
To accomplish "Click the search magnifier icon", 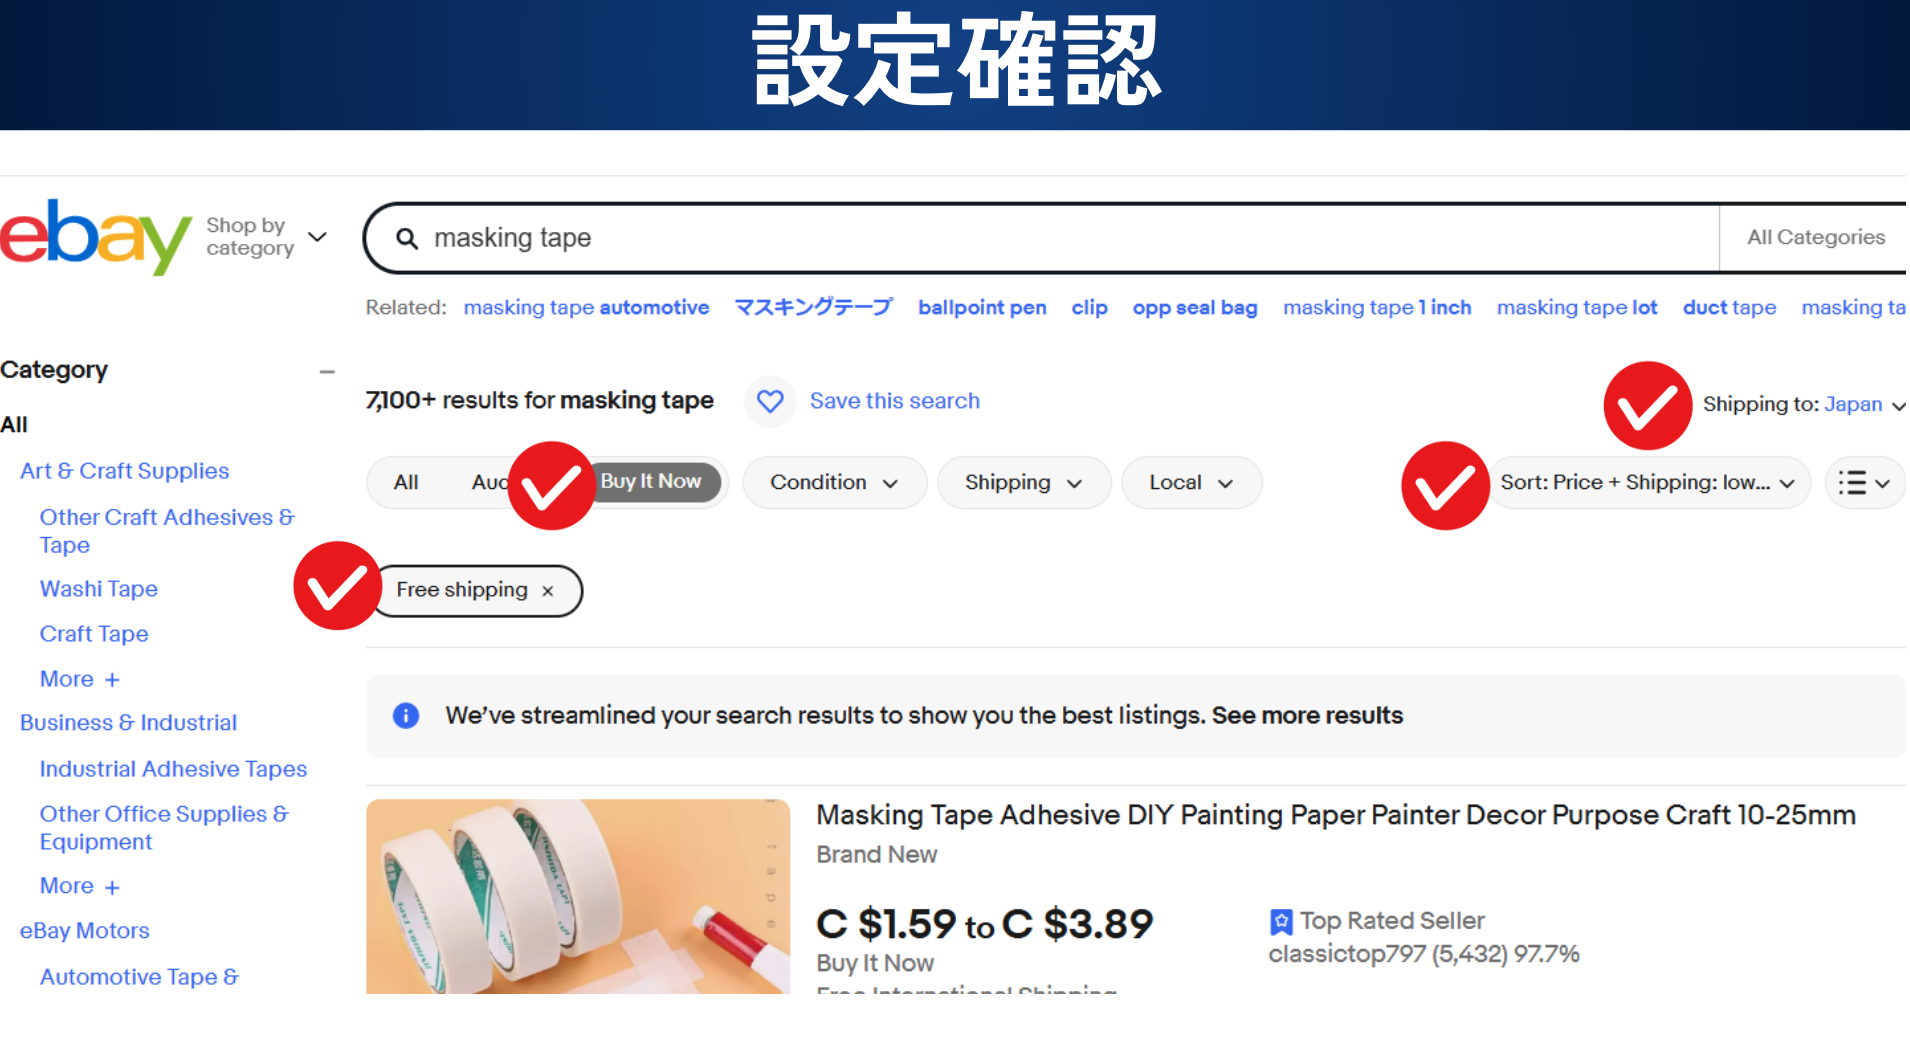I will [407, 238].
